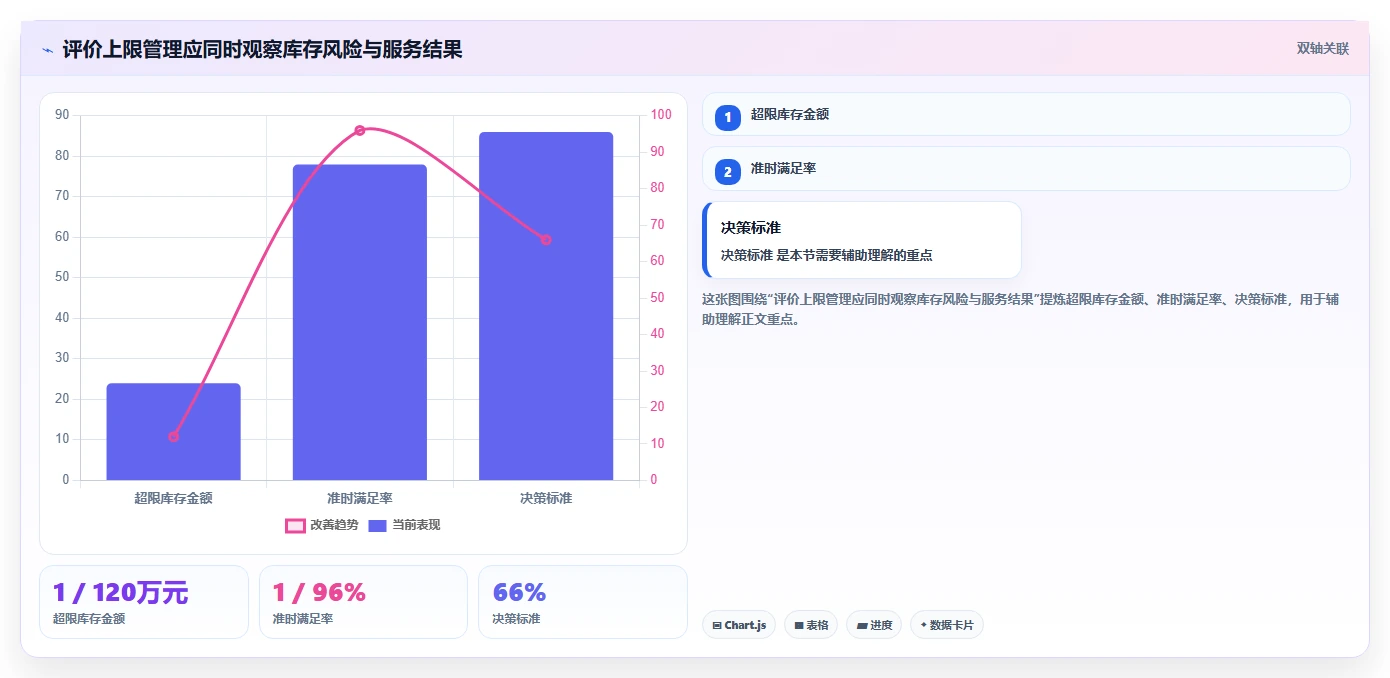
Task: Click the title 评价上限管理应同时观察库存风险与服务结果
Action: pyautogui.click(x=262, y=49)
